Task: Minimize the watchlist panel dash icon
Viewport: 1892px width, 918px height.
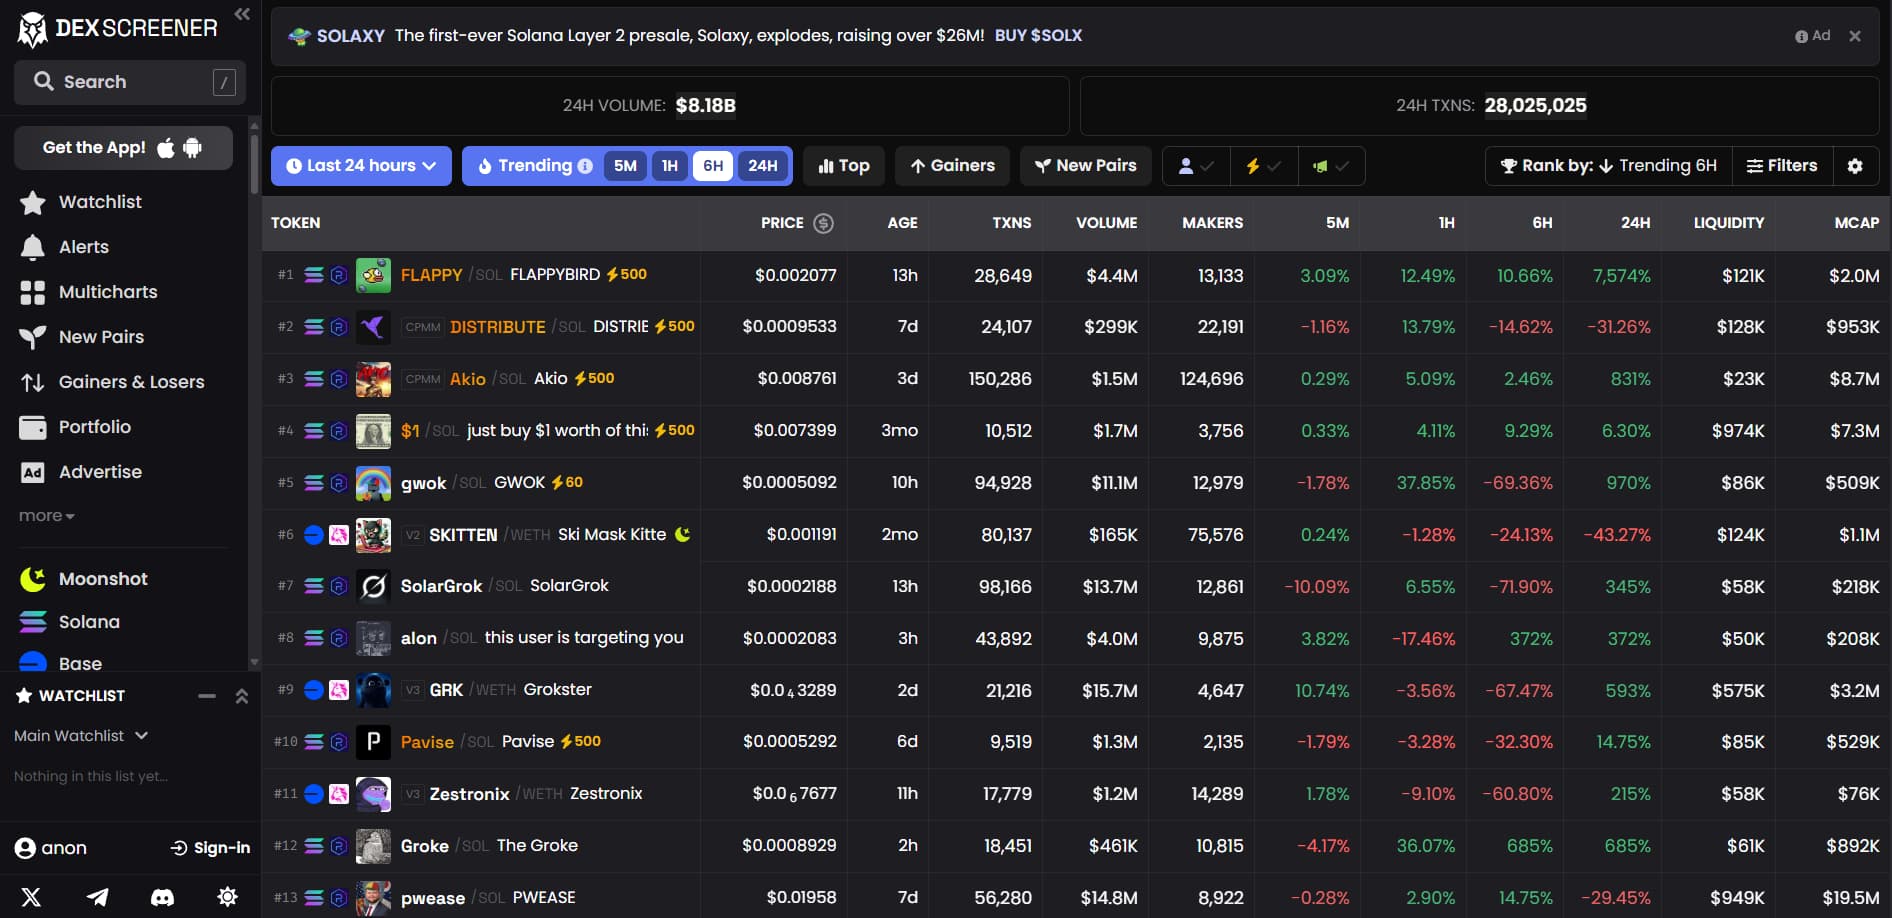Action: point(207,696)
